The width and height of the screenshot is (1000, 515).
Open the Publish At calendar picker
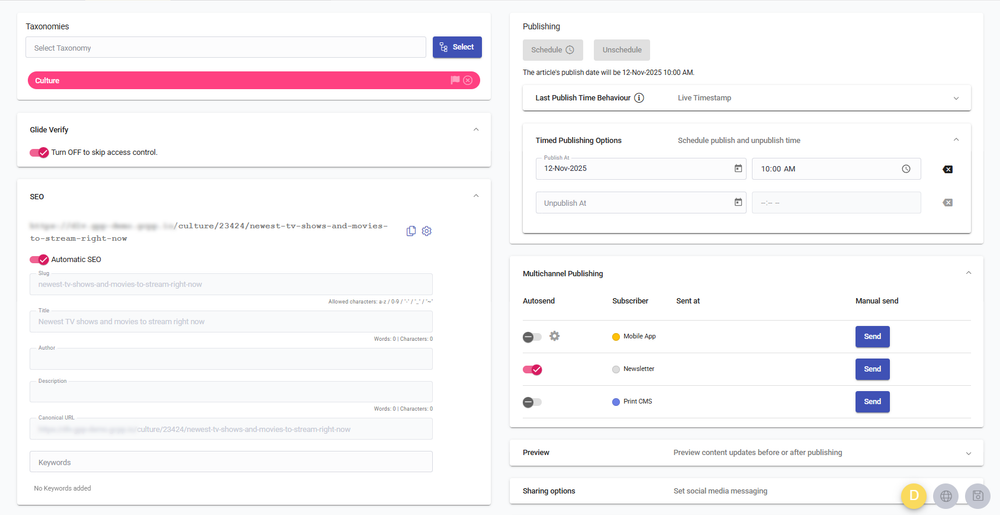(x=738, y=169)
